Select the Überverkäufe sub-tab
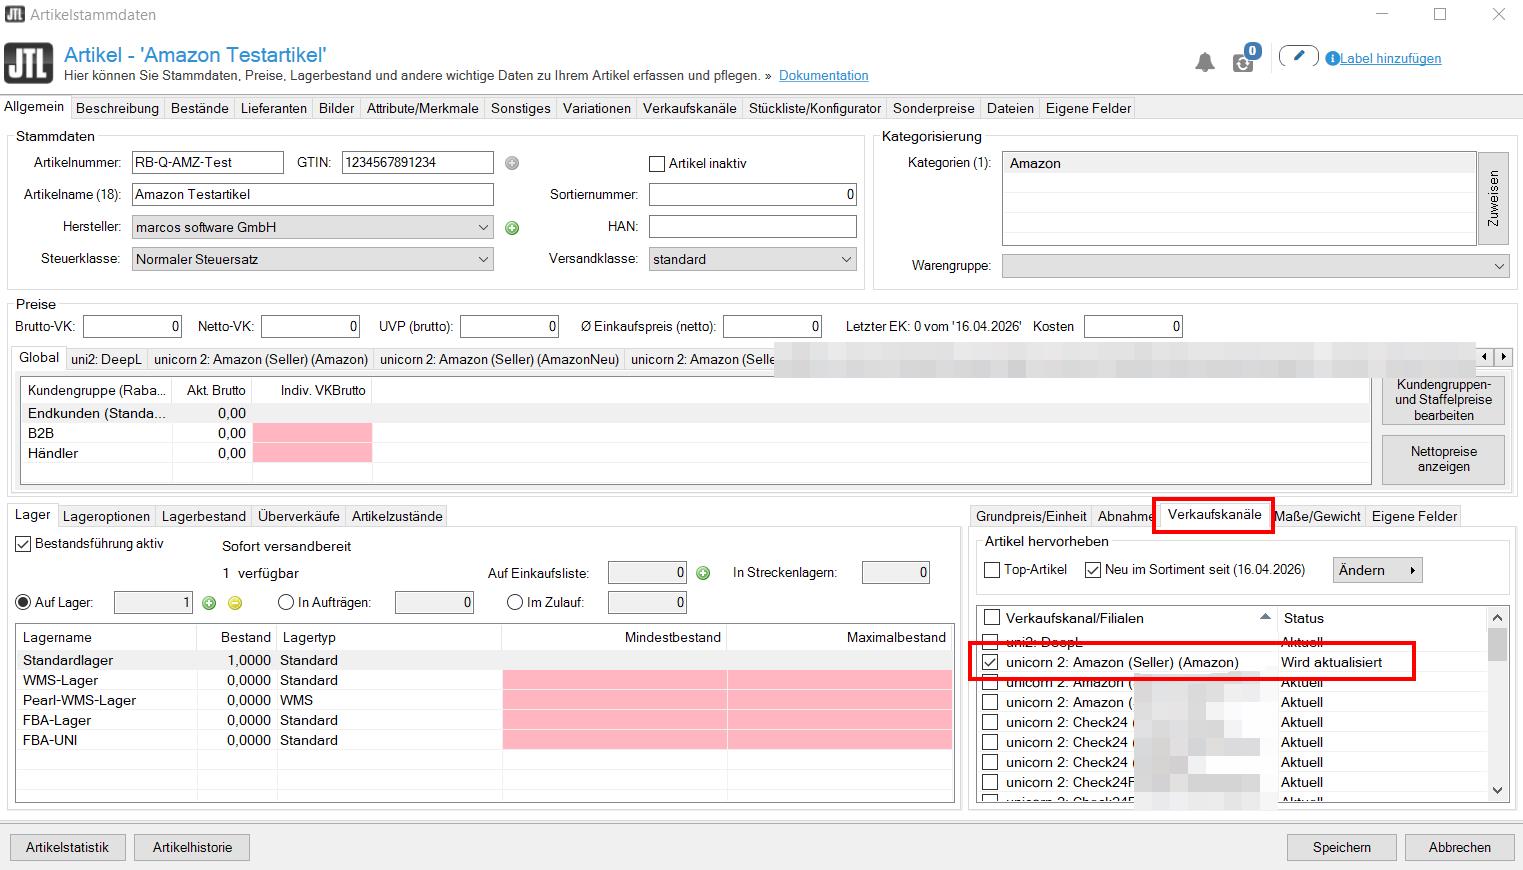Image resolution: width=1523 pixels, height=870 pixels. pos(298,516)
